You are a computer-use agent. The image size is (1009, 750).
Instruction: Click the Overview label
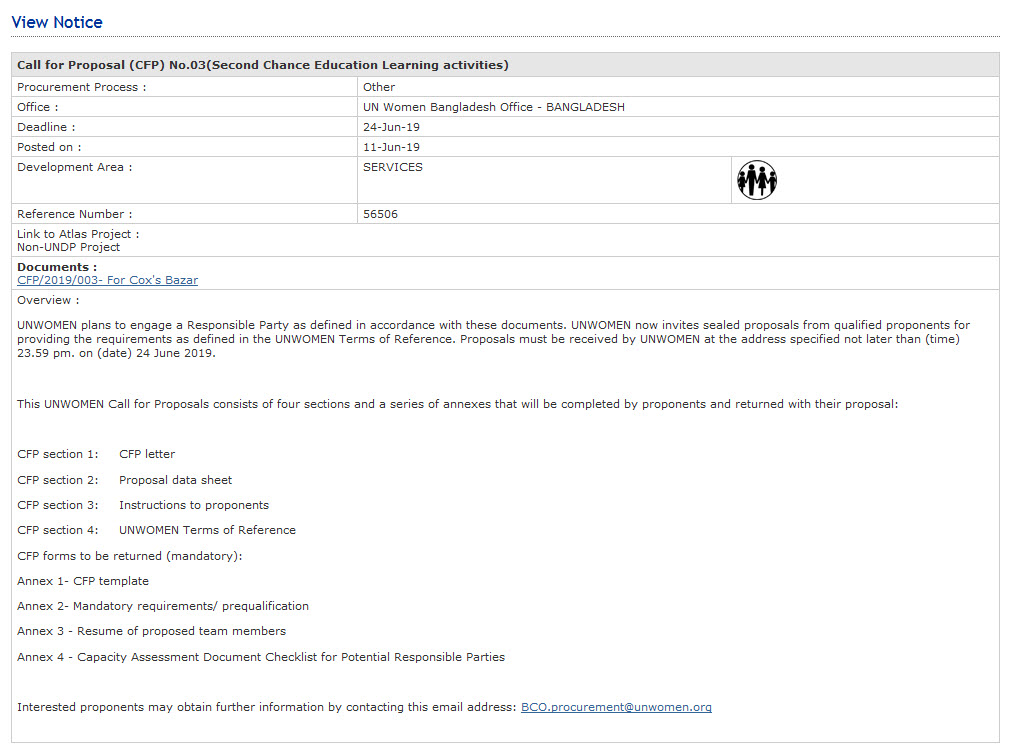tap(47, 300)
